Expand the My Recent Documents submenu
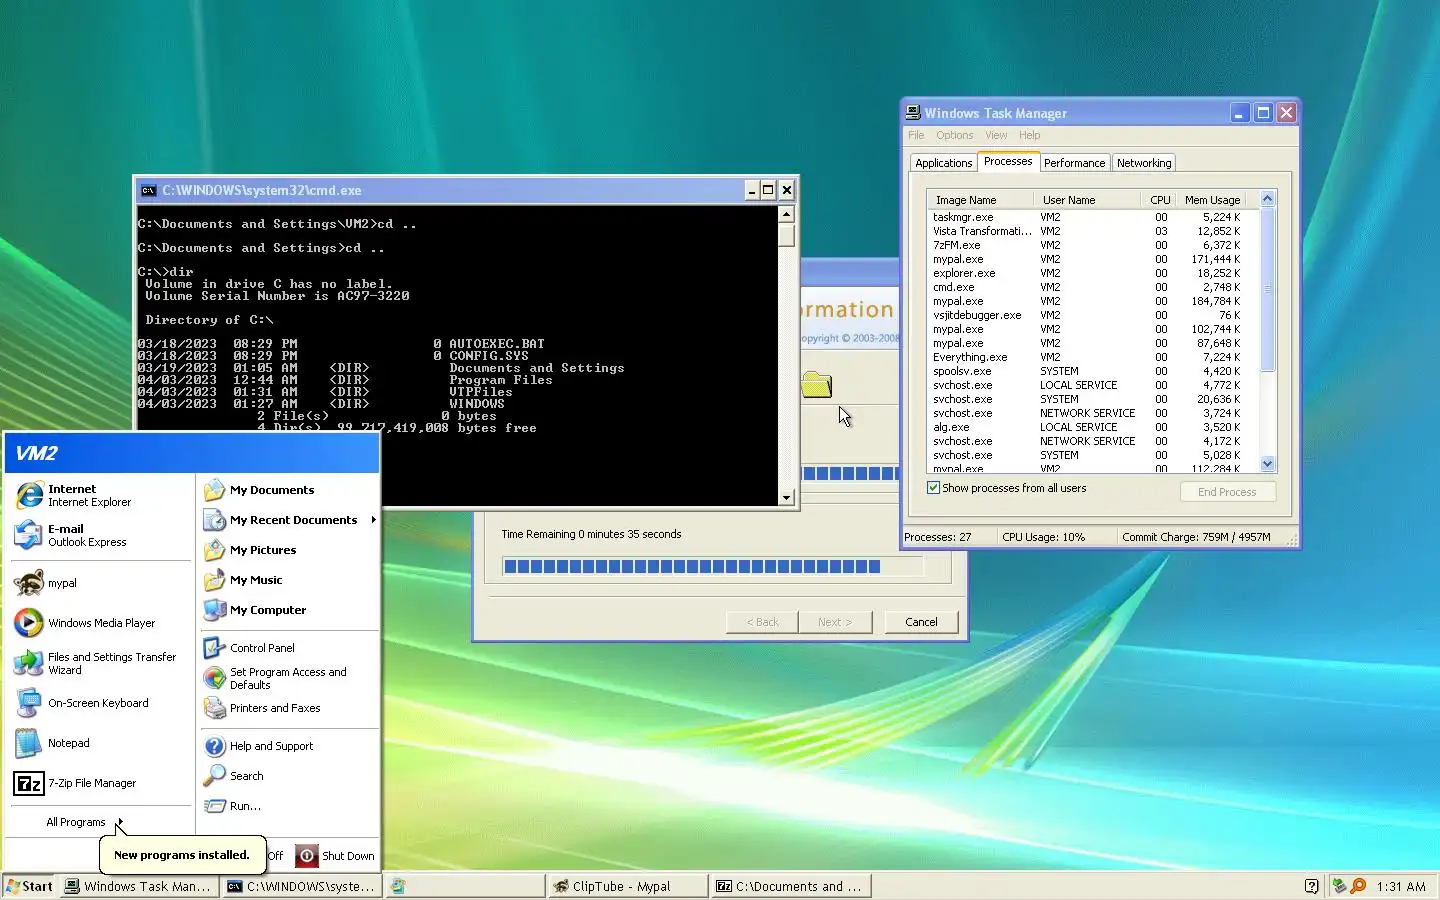Viewport: 1440px width, 900px height. point(289,520)
